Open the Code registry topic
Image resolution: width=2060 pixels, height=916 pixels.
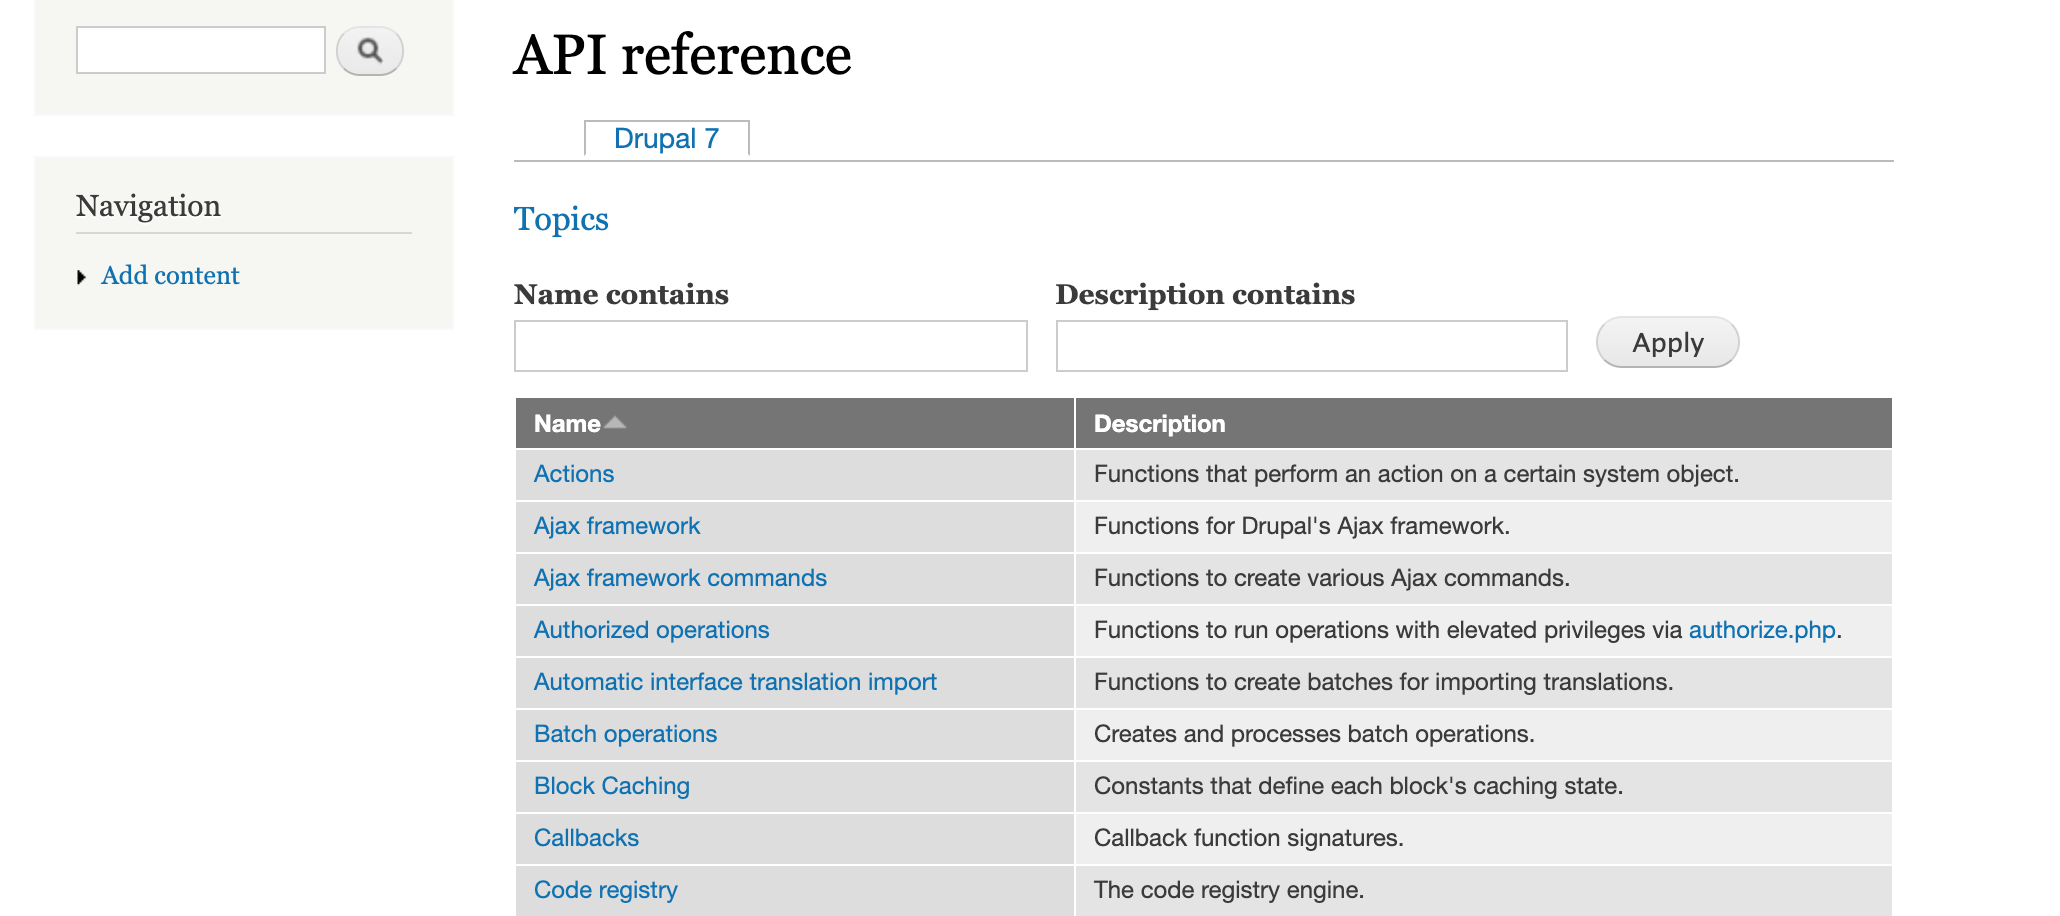[605, 890]
